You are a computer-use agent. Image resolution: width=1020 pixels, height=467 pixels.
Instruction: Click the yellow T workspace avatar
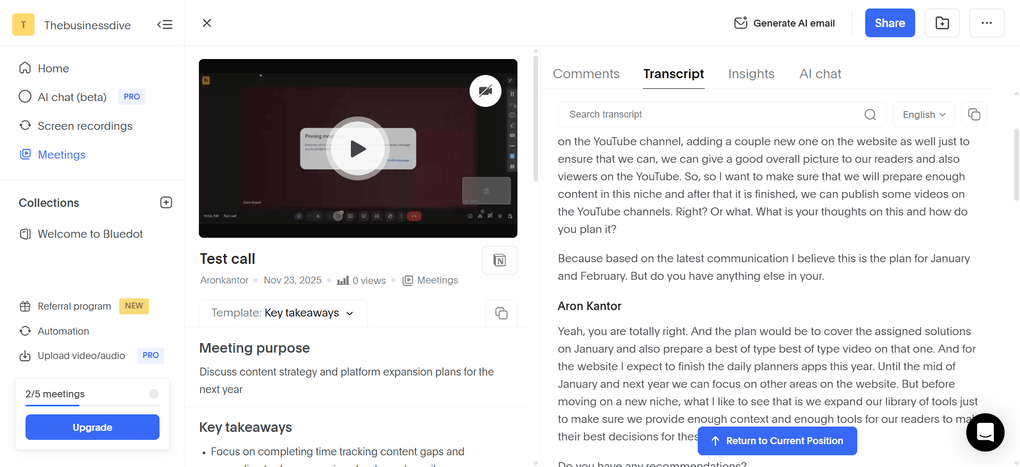point(23,25)
